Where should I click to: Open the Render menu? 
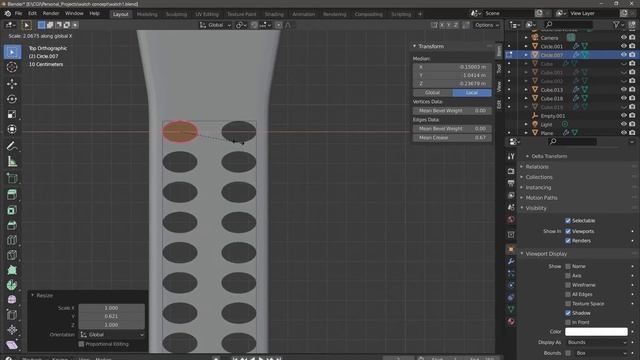point(51,13)
